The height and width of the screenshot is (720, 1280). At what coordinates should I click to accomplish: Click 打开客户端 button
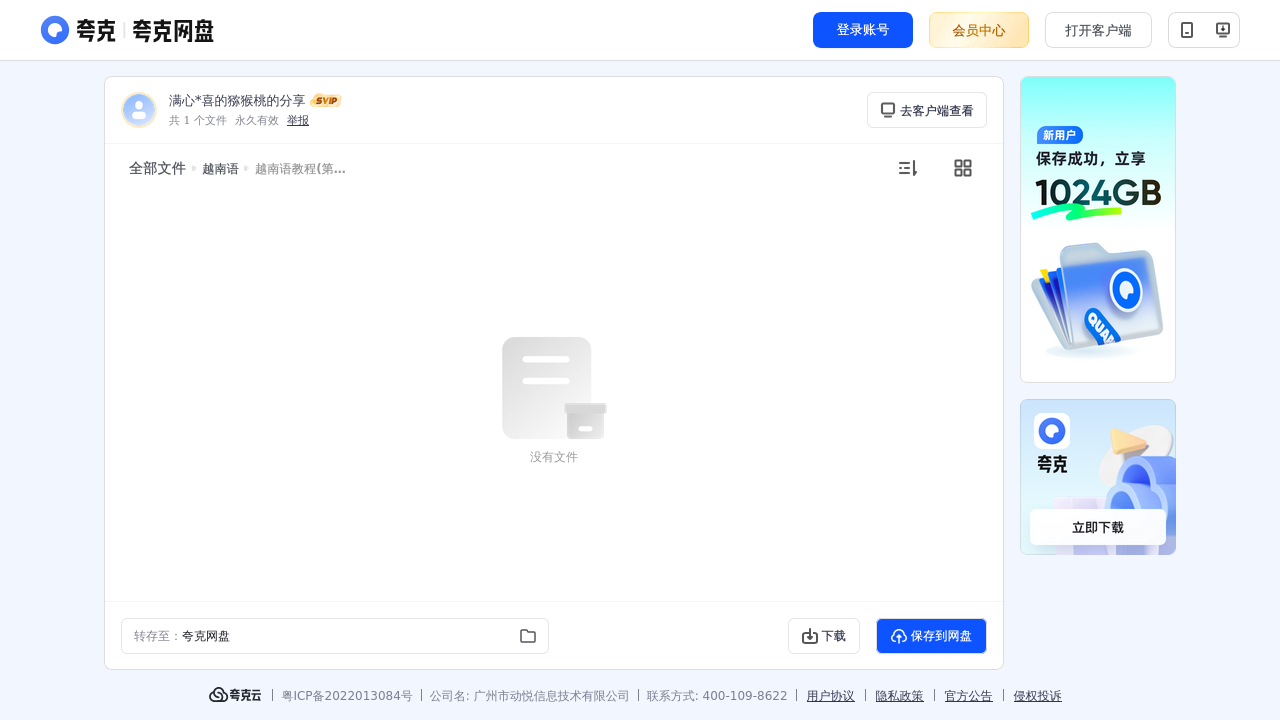click(x=1098, y=30)
